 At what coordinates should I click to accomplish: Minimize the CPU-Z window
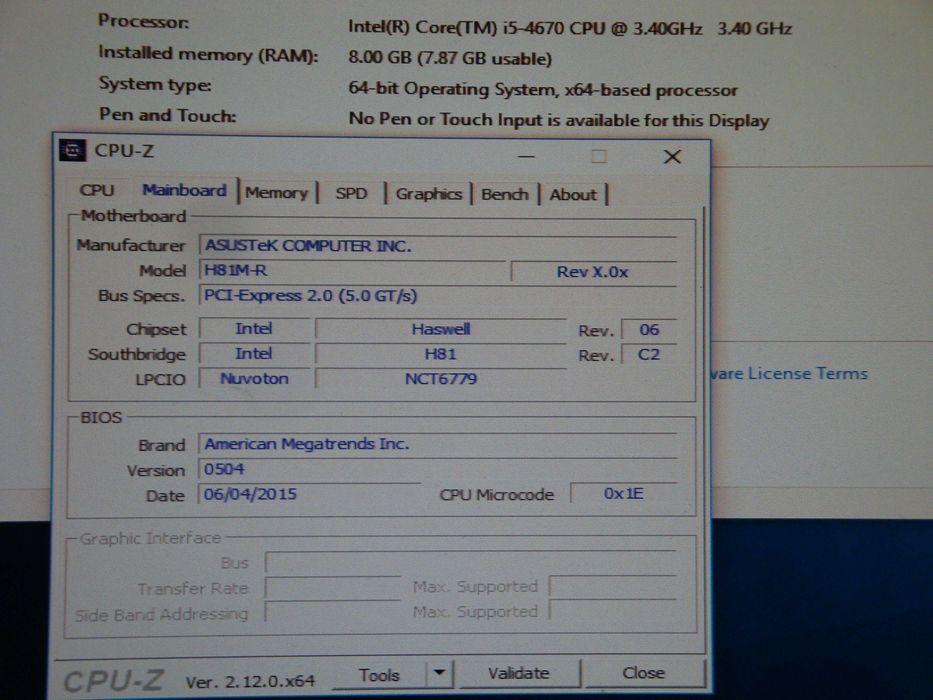point(526,156)
